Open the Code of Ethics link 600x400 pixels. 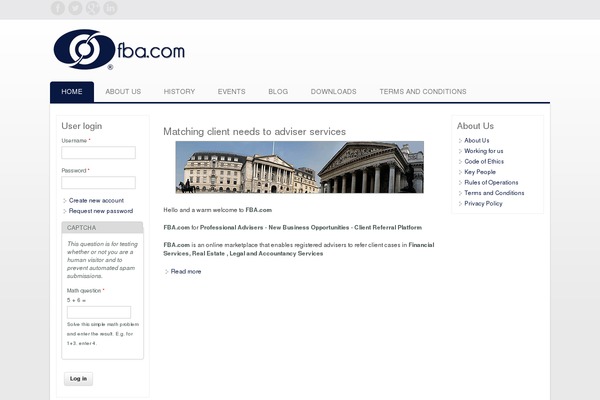[484, 162]
